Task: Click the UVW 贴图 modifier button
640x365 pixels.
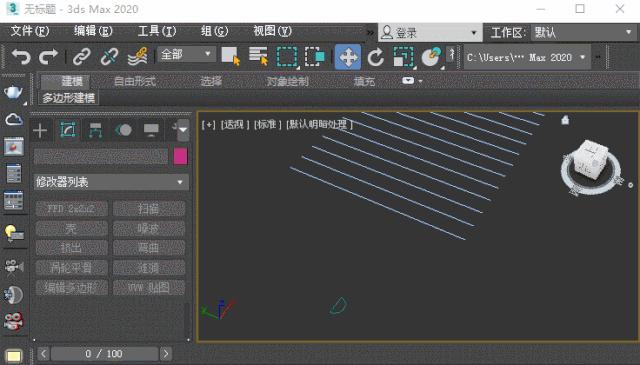Action: (149, 287)
